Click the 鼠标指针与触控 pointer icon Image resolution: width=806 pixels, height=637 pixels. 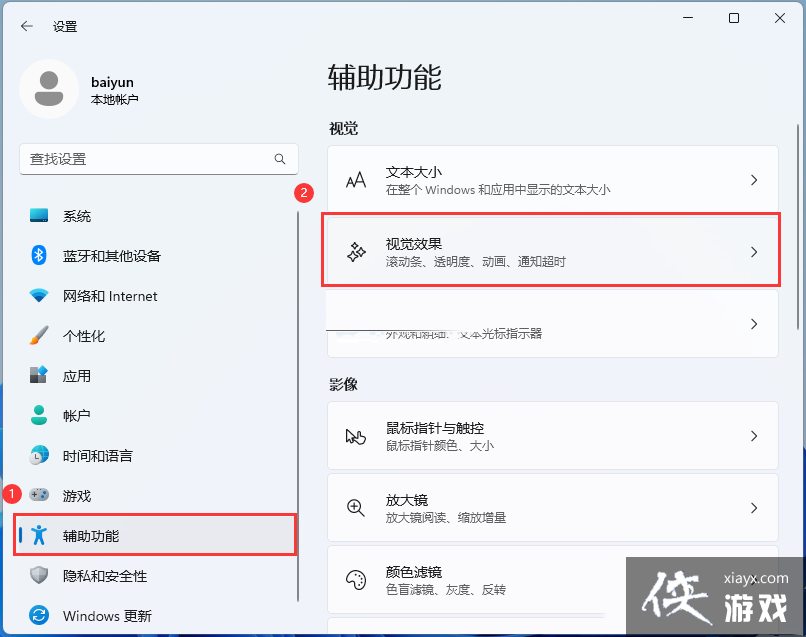tap(356, 436)
